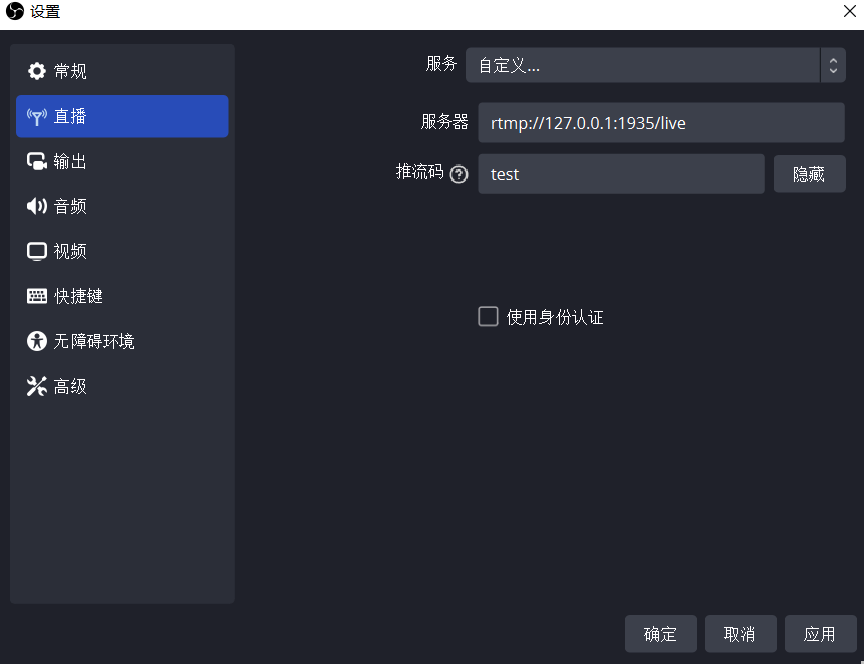Click the 隐藏 button to hide the stream key
The image size is (864, 664).
[809, 174]
